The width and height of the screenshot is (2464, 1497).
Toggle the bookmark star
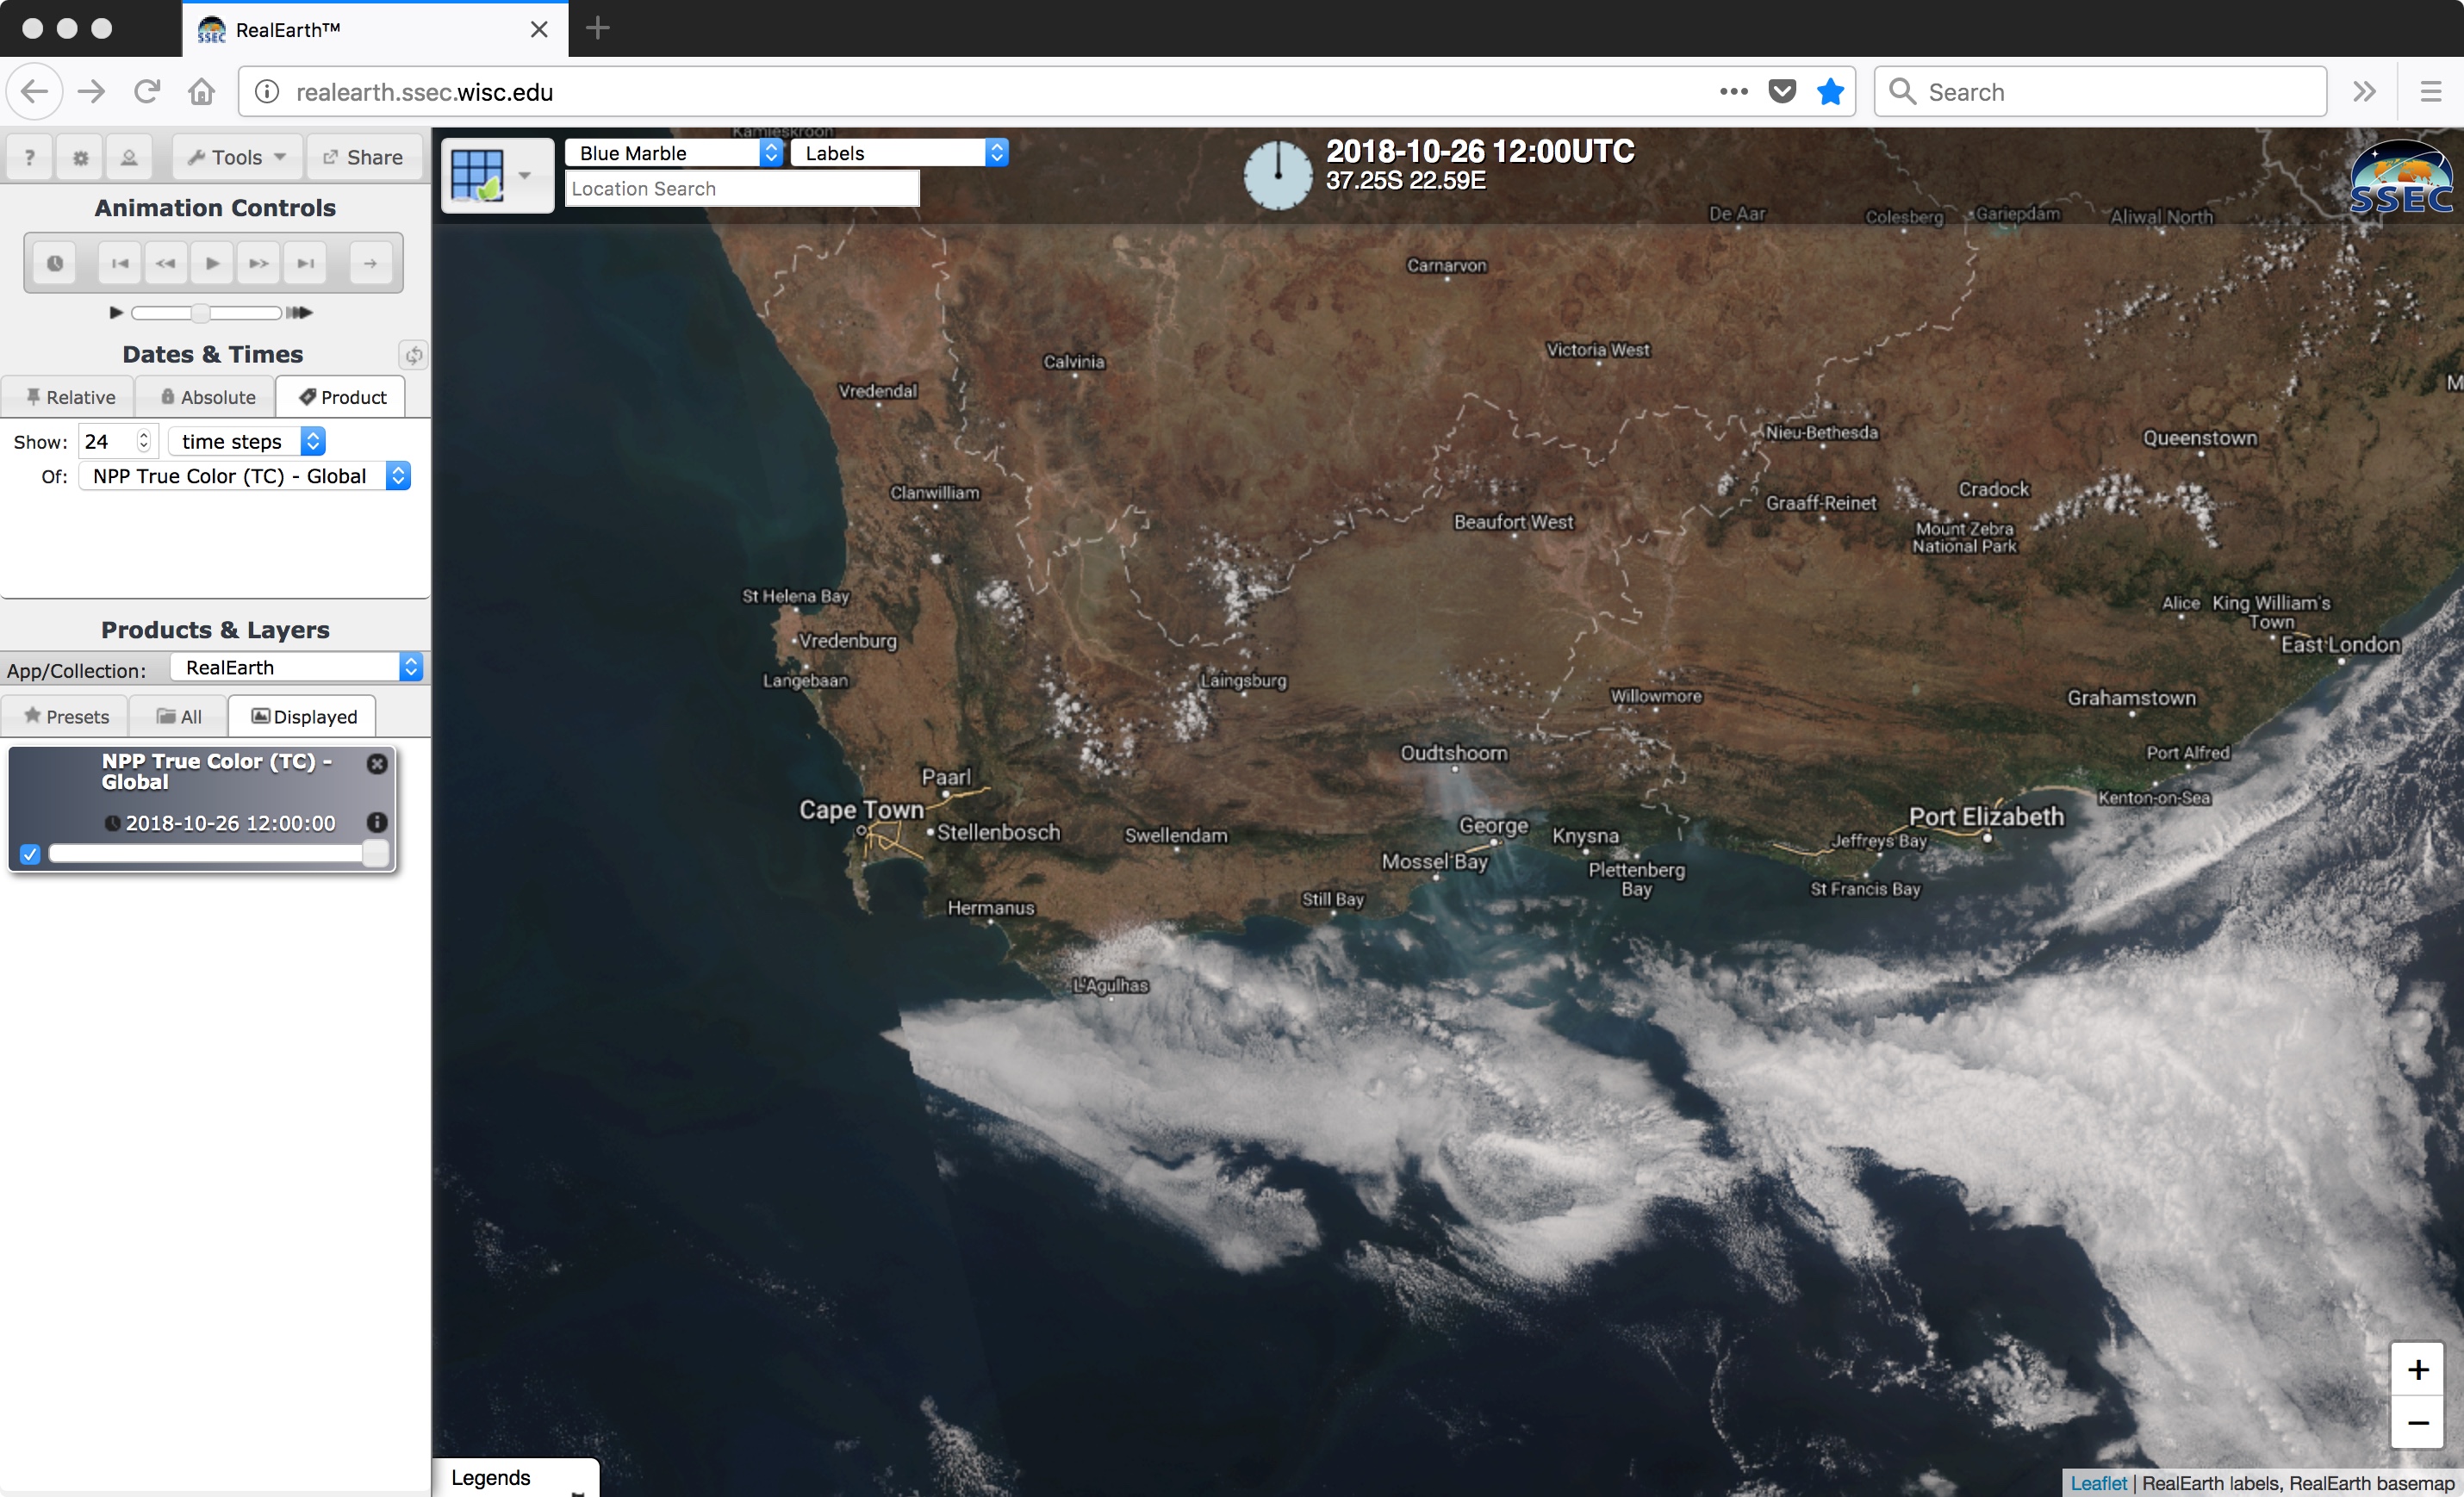(x=1830, y=92)
